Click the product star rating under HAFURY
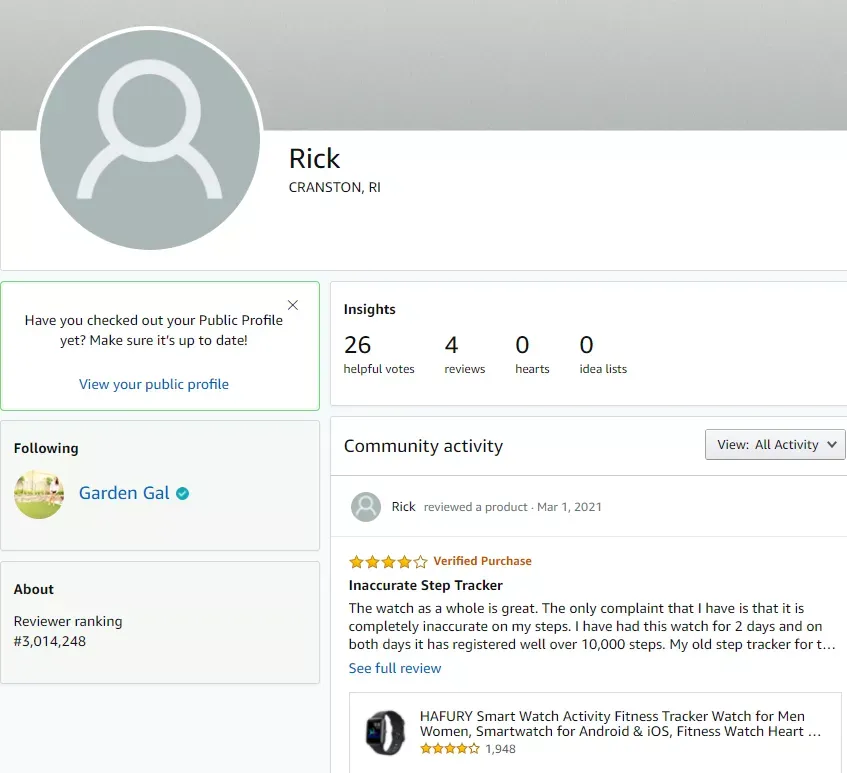 (449, 749)
